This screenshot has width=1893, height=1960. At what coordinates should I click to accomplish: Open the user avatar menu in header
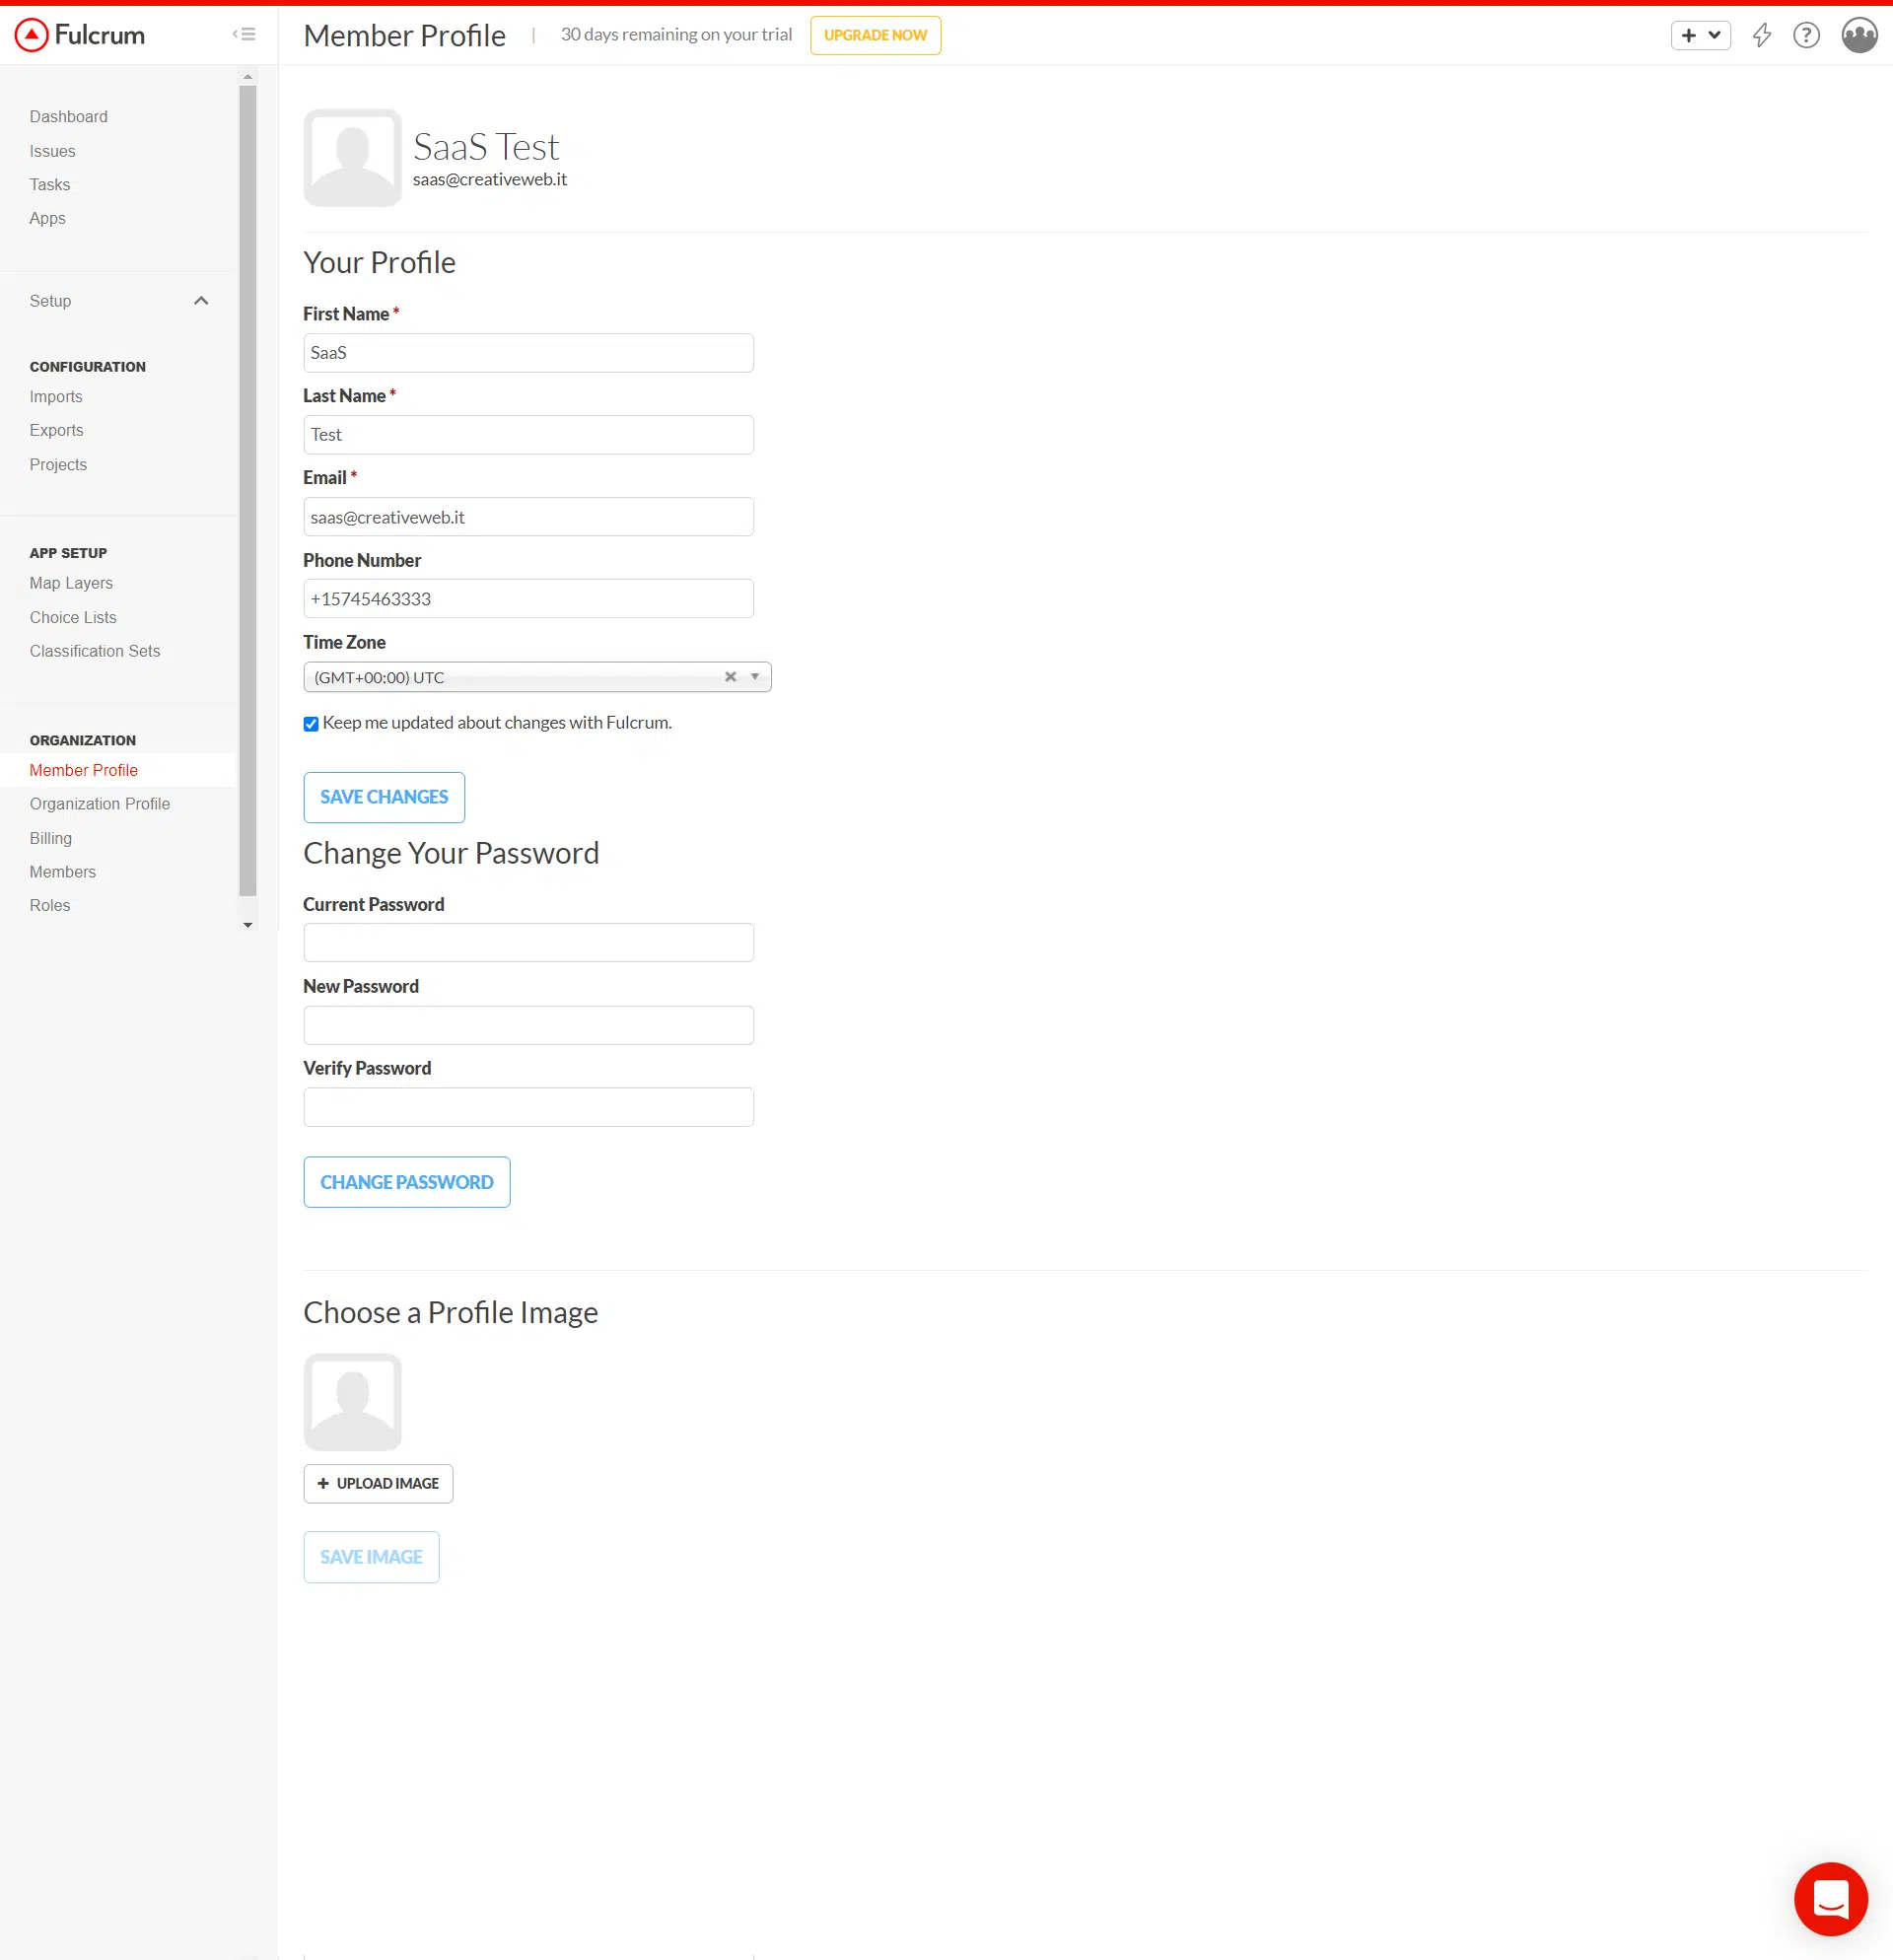coord(1858,36)
